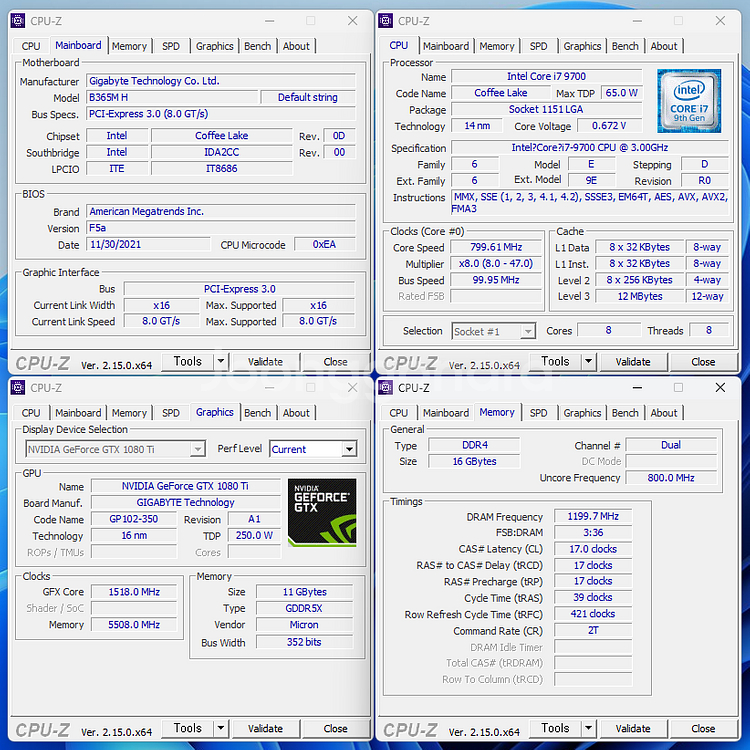The width and height of the screenshot is (750, 750).
Task: Click the CPU-Z app icon in CPU window
Action: coord(386,21)
